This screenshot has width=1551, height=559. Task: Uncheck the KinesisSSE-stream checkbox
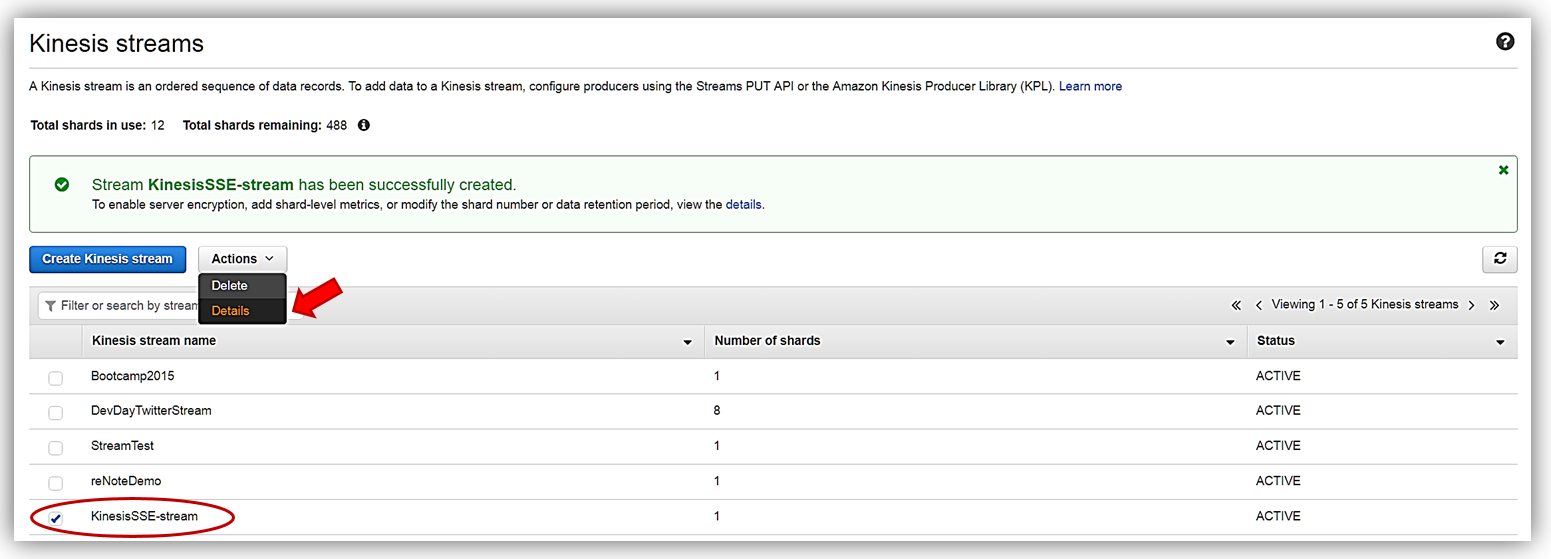point(56,518)
